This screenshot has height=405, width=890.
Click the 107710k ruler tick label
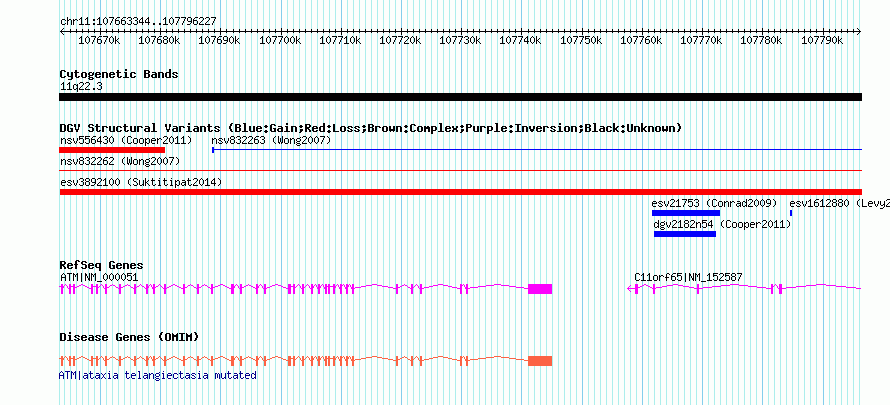coord(340,40)
